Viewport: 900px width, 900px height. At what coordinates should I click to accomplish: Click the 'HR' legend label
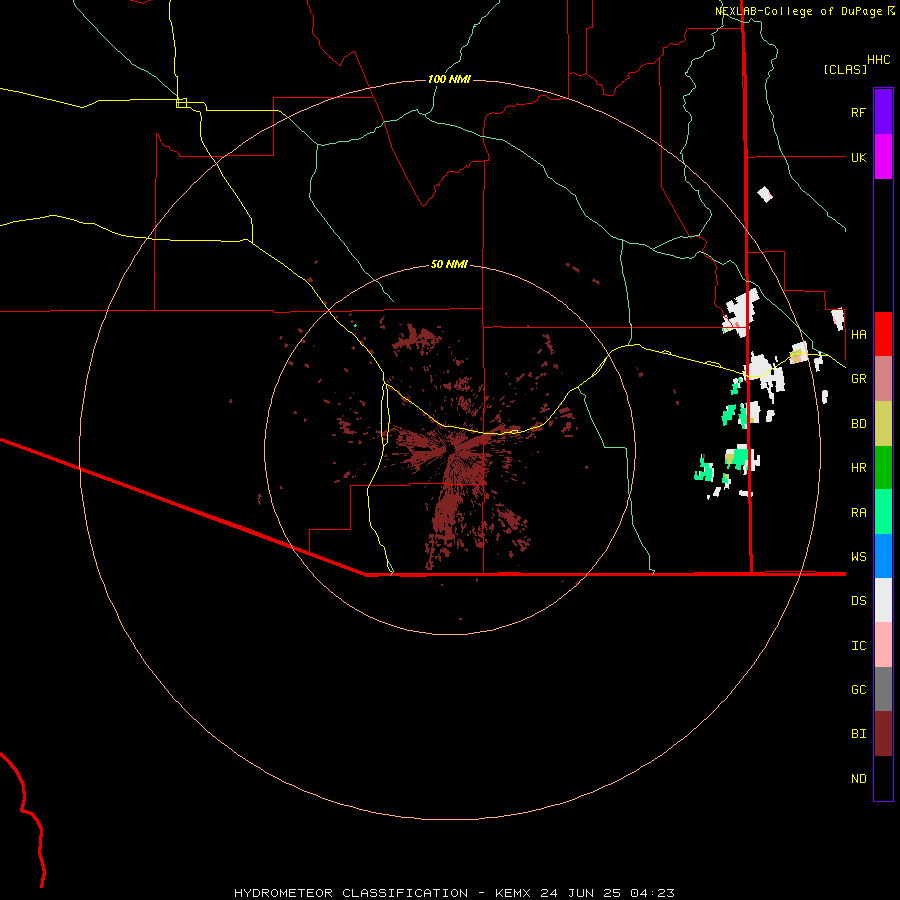[858, 468]
